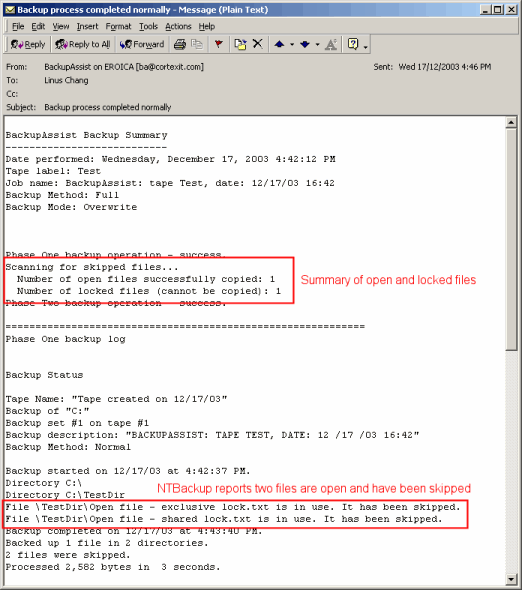This screenshot has height=590, width=522.
Task: Click the 'Backup started on 12/17/03' line
Action: [128, 471]
